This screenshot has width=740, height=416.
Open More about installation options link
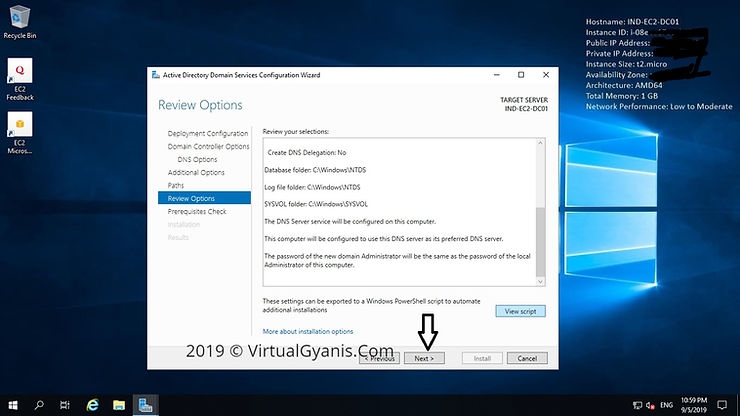(307, 331)
